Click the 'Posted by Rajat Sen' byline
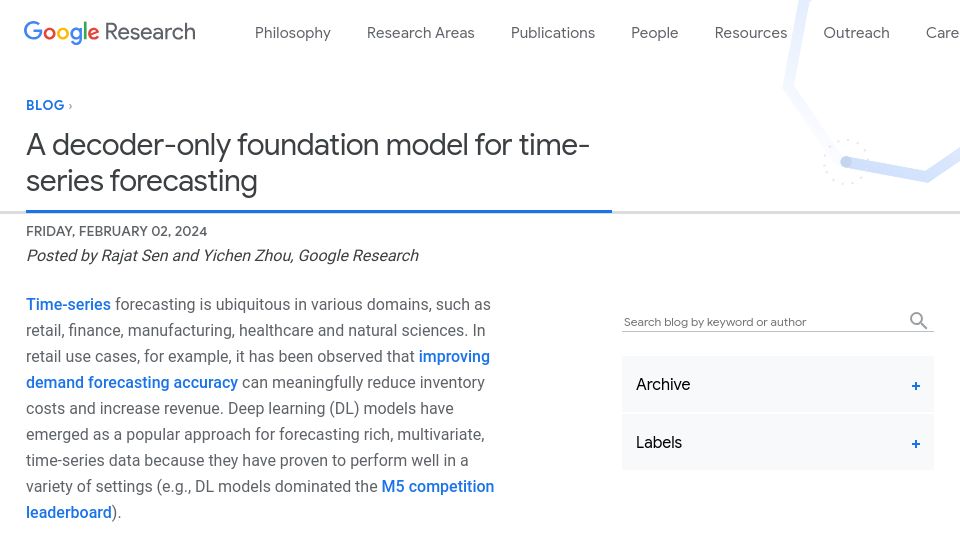960x540 pixels. tap(222, 256)
